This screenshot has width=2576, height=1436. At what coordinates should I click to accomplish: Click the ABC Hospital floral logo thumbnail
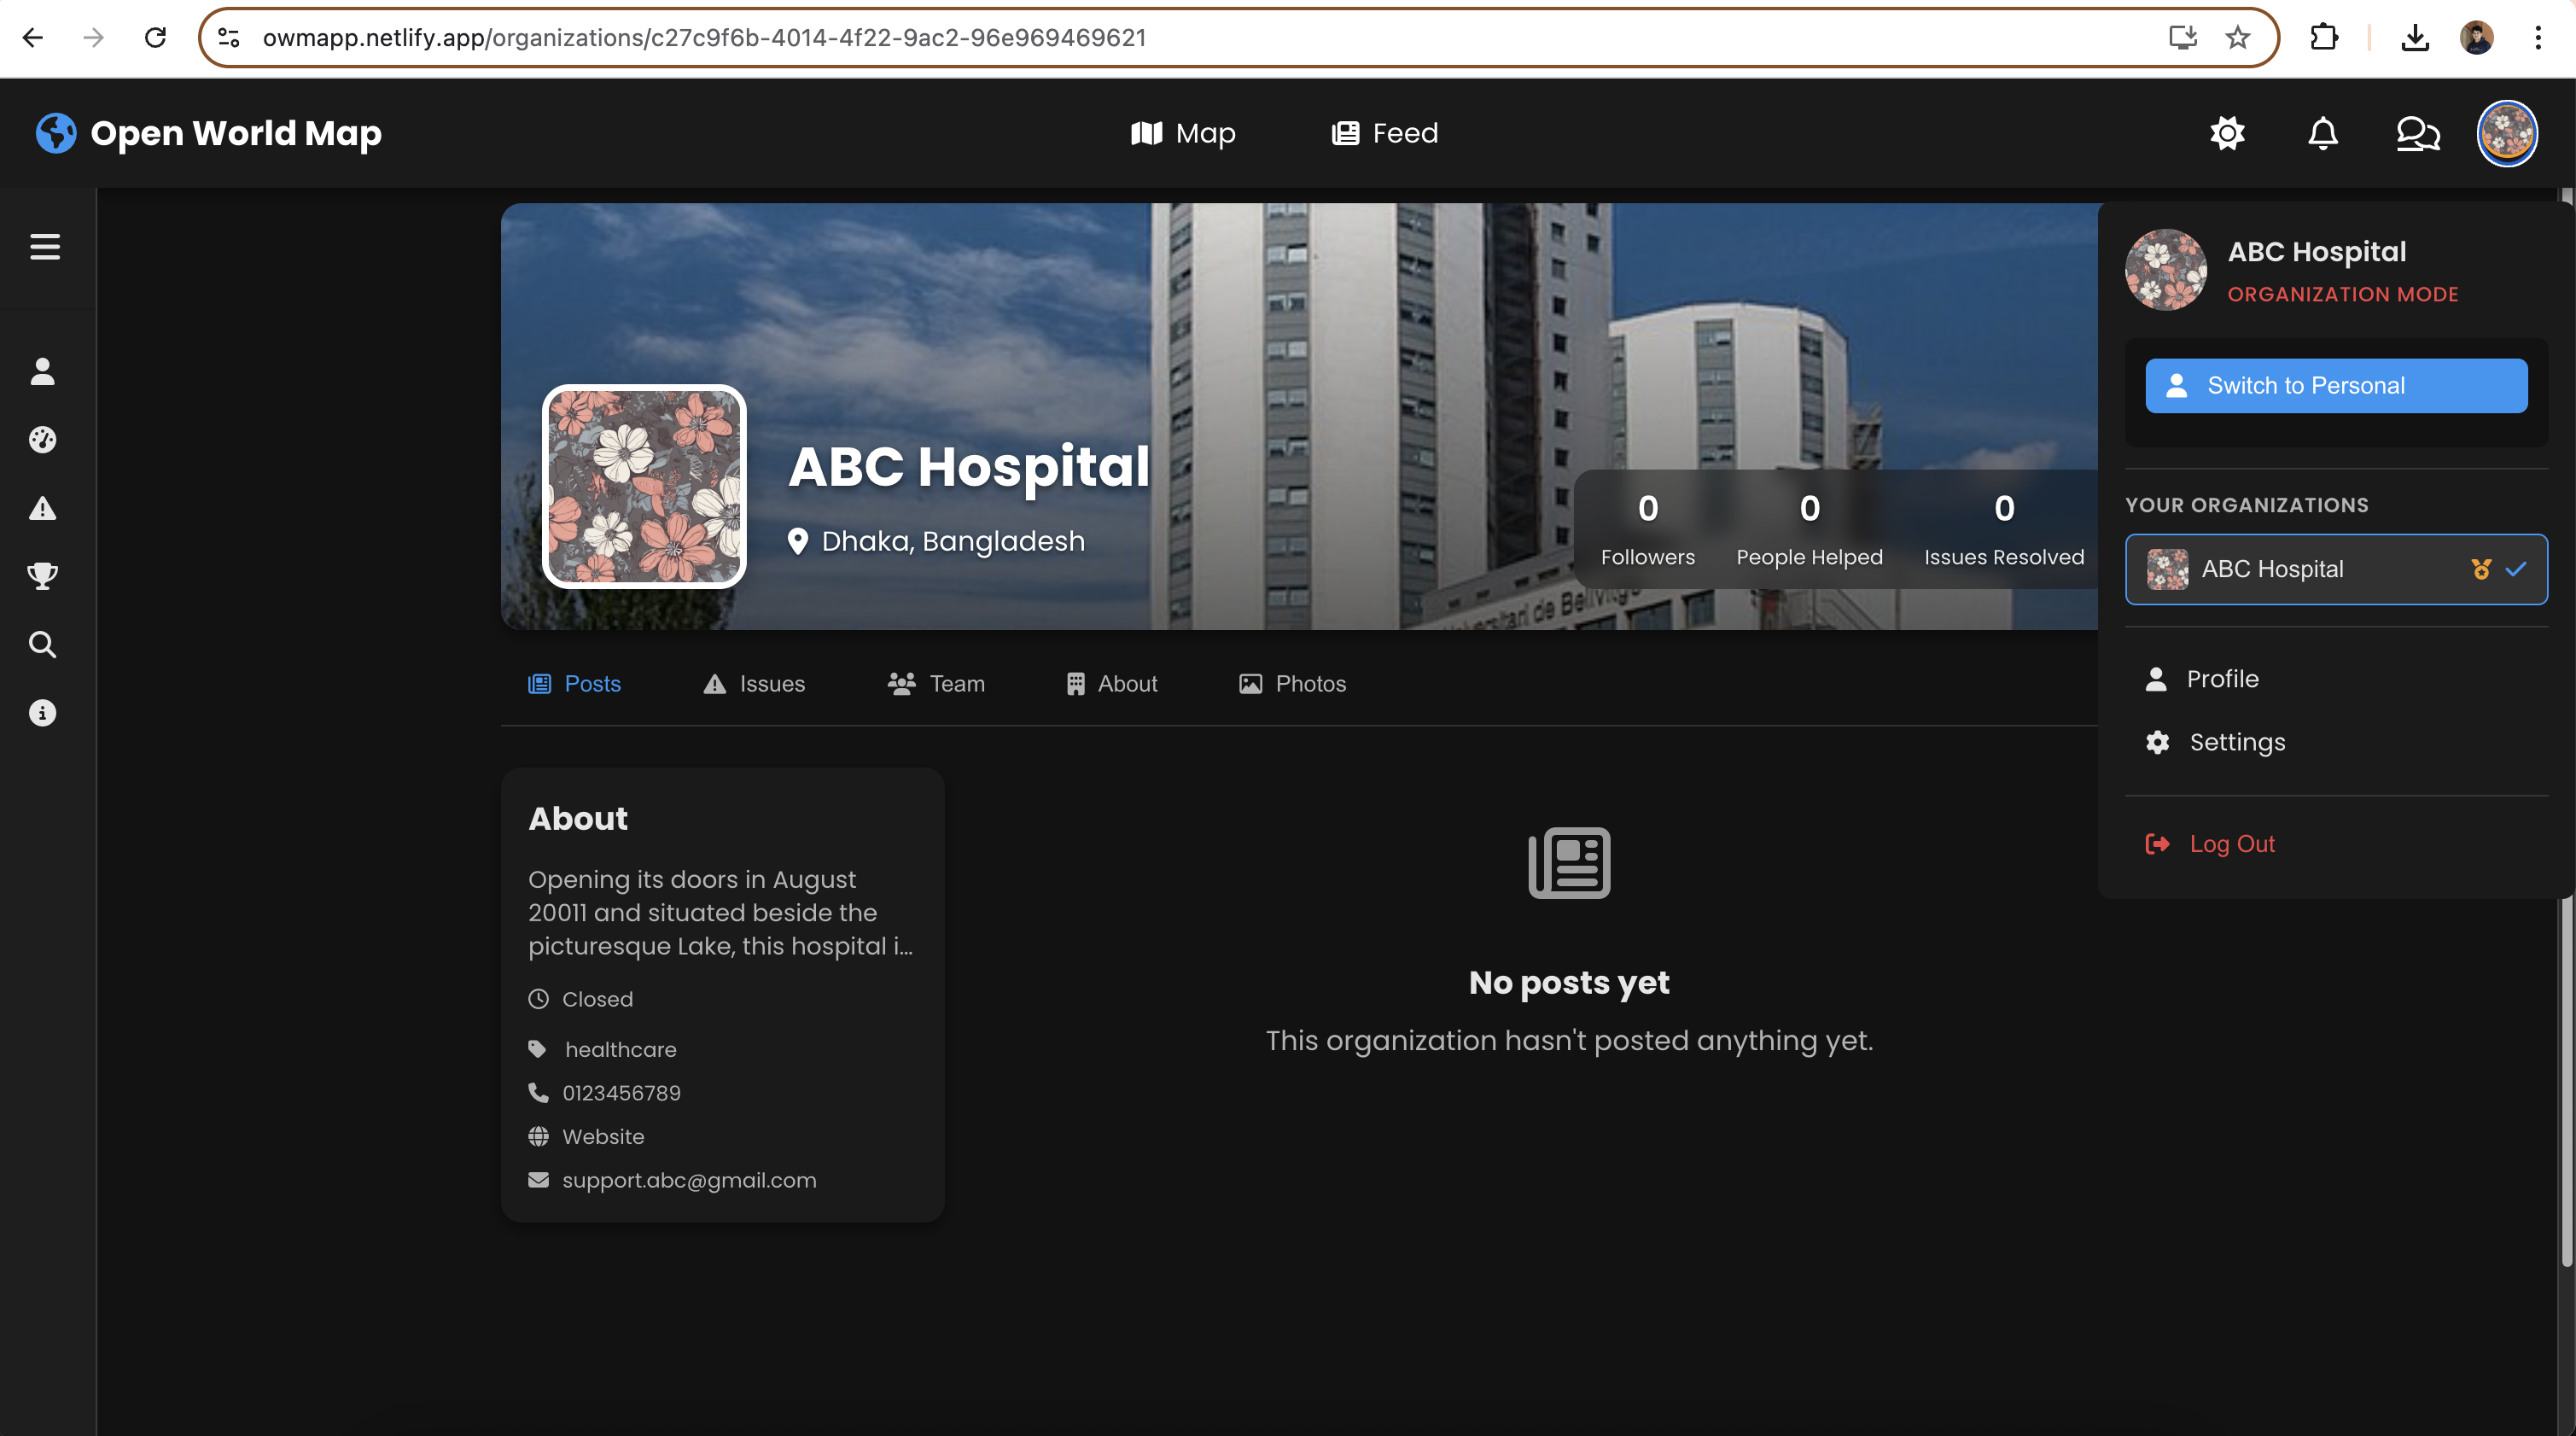coord(644,487)
